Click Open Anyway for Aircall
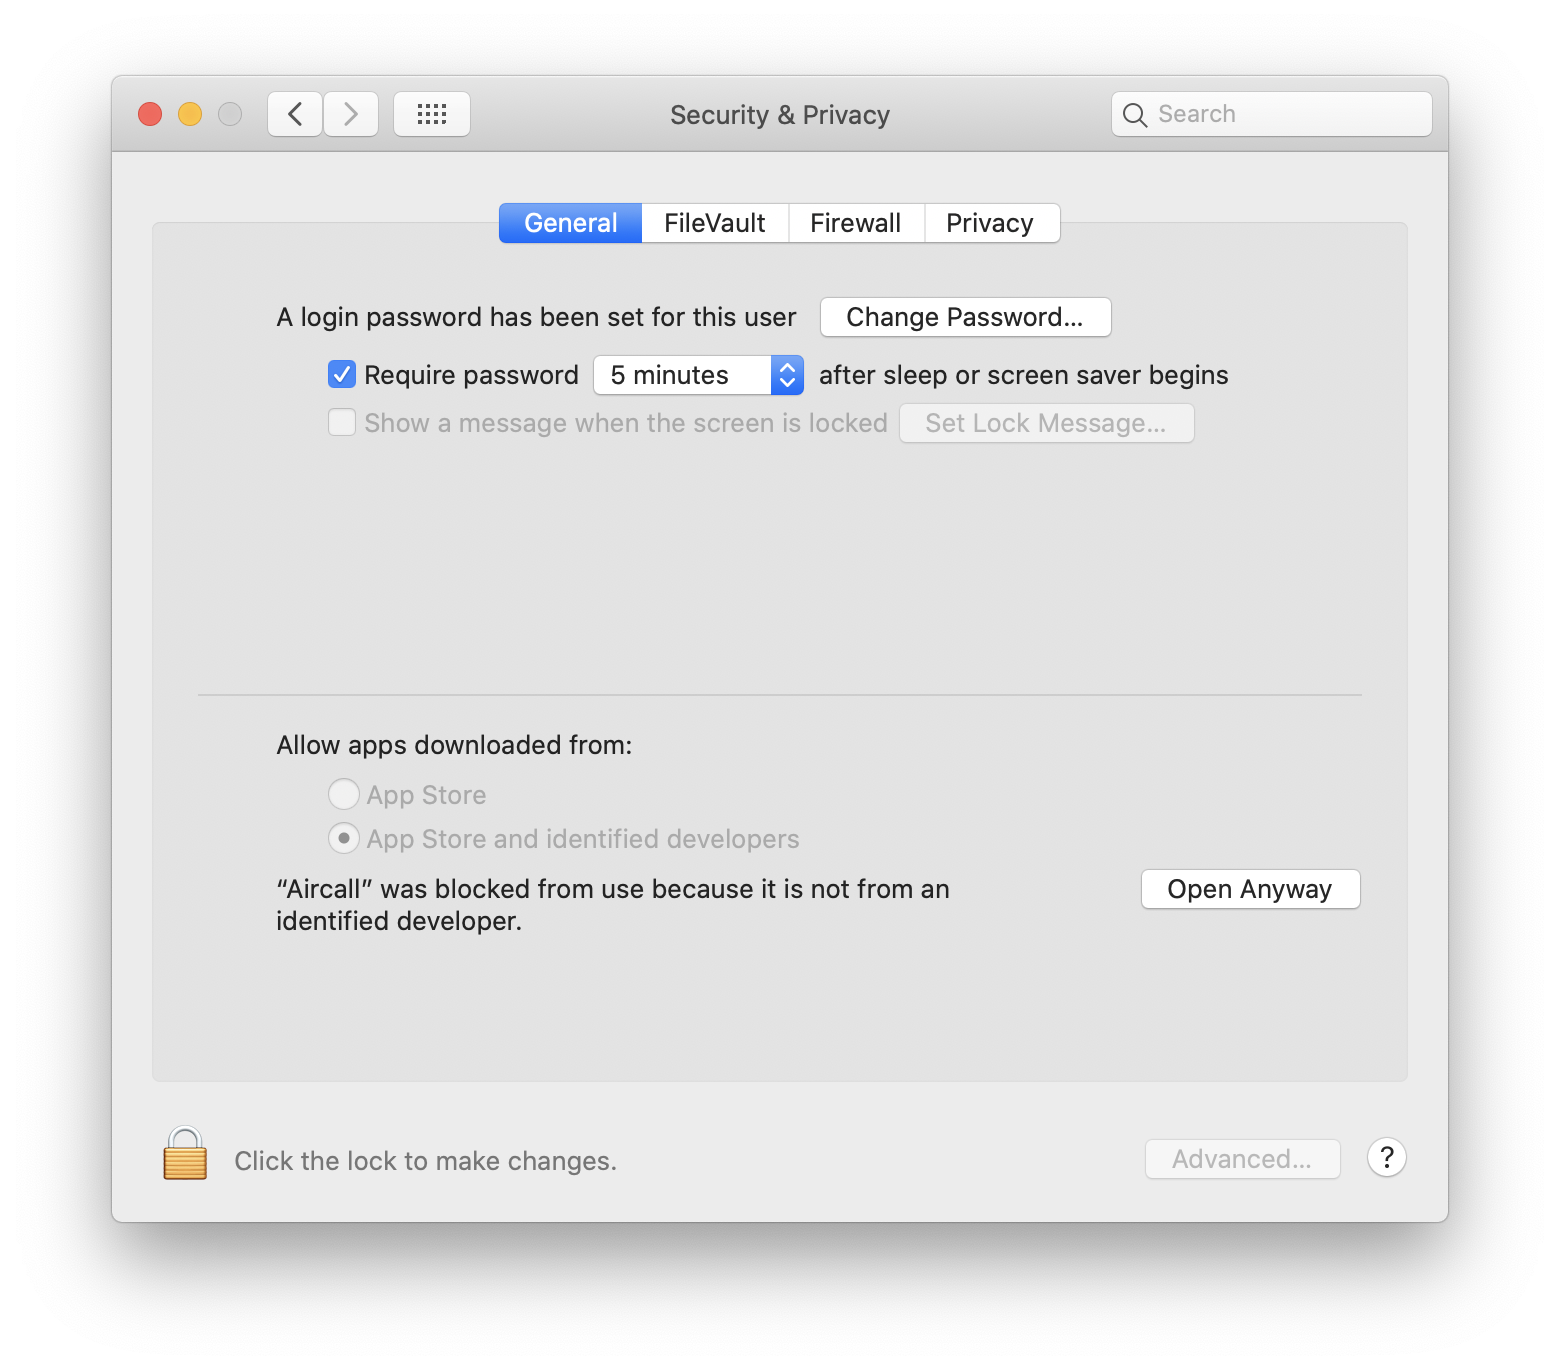Viewport: 1560px width, 1370px height. pyautogui.click(x=1251, y=889)
